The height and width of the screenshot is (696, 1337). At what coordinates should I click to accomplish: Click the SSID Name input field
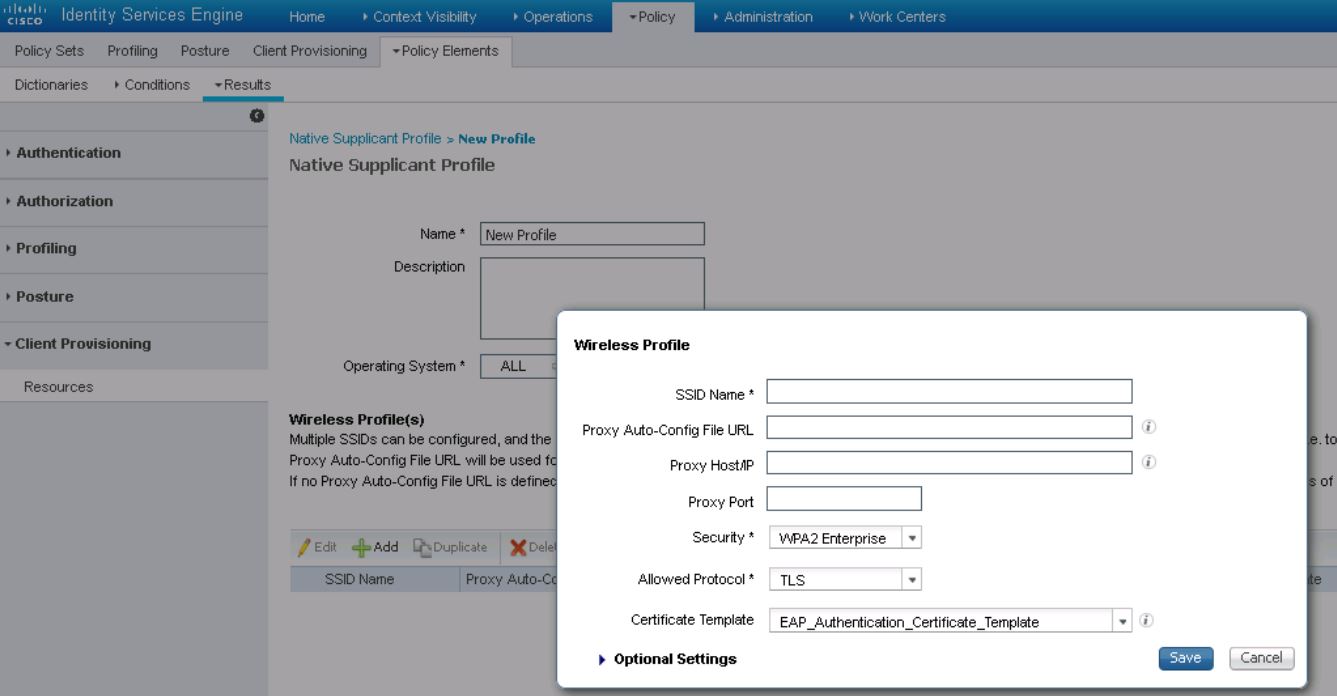coord(949,391)
